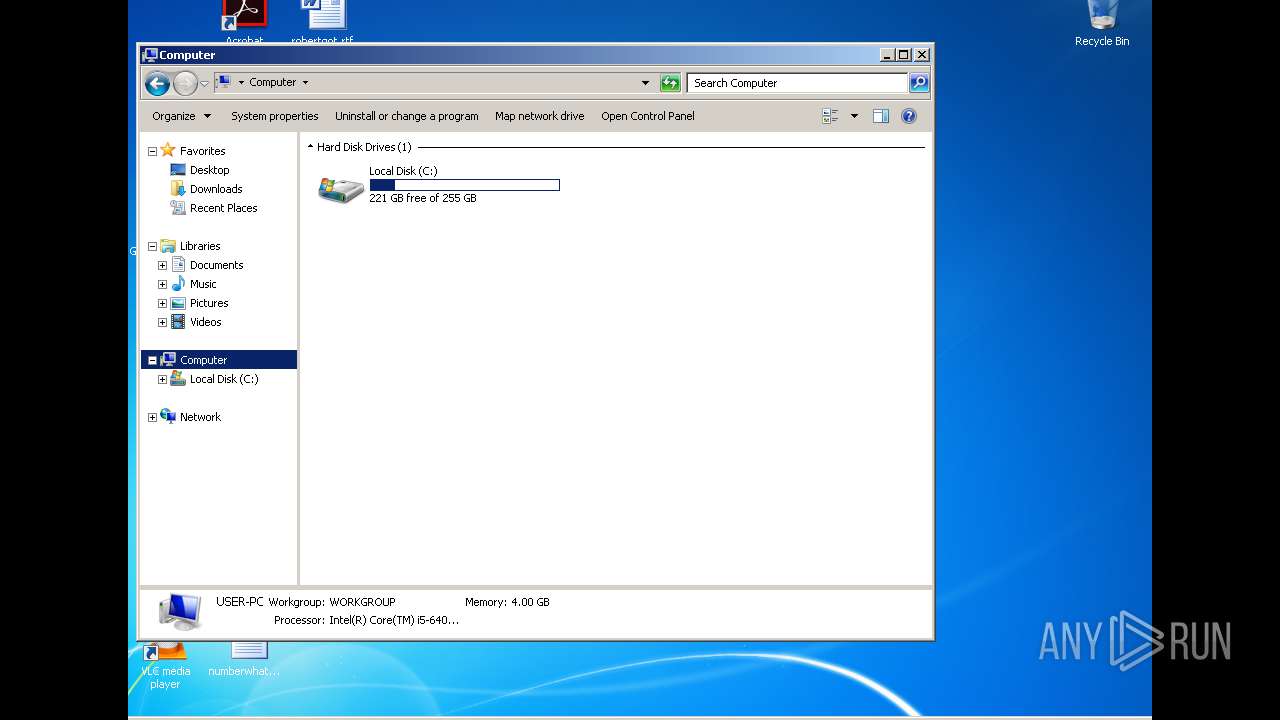The height and width of the screenshot is (720, 1280).
Task: Click USER-PC computer icon in details pane
Action: pyautogui.click(x=180, y=611)
